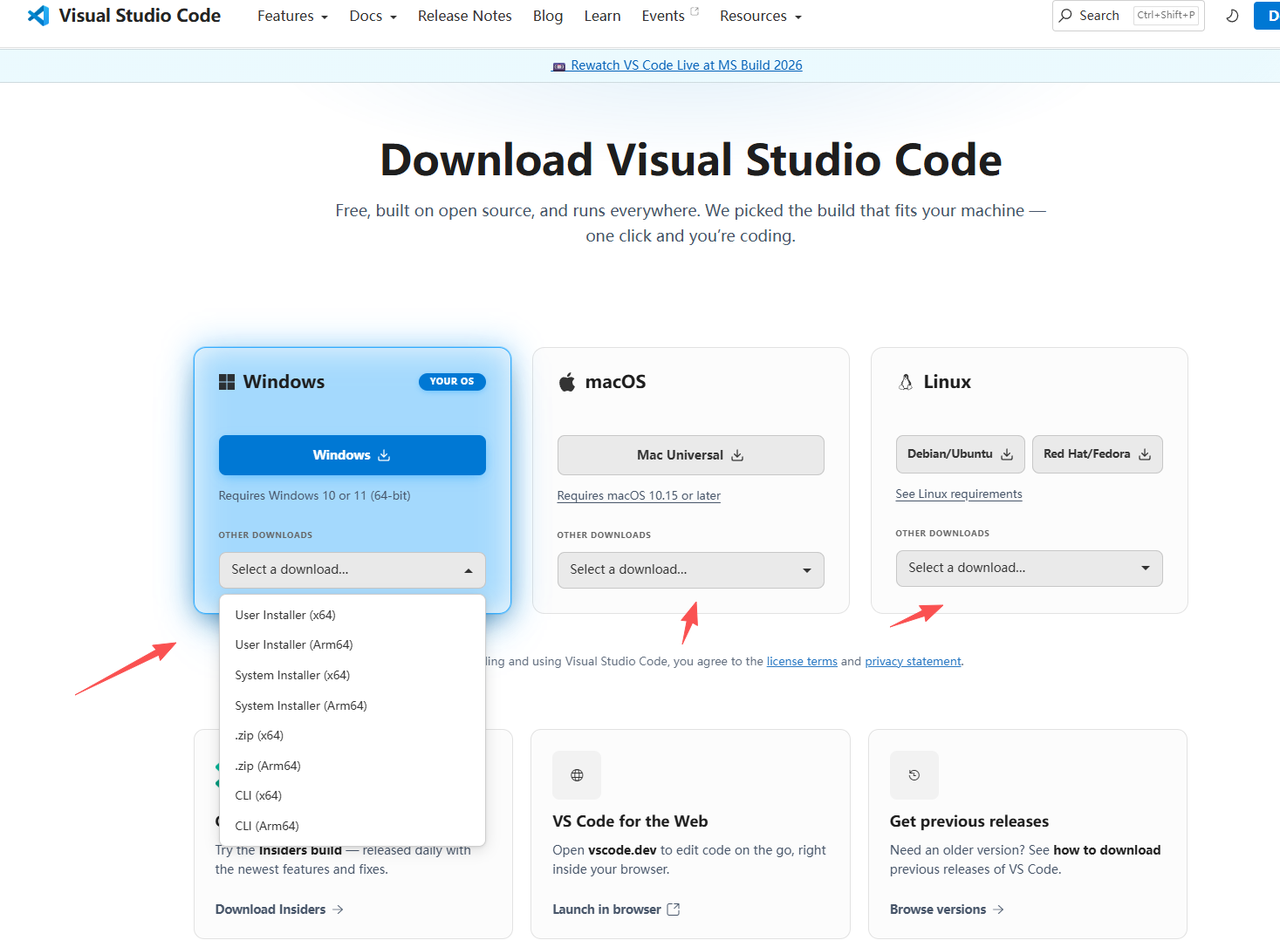This screenshot has height=947, width=1280.
Task: Pick the .zip (Arm64) option
Action: [x=352, y=766]
